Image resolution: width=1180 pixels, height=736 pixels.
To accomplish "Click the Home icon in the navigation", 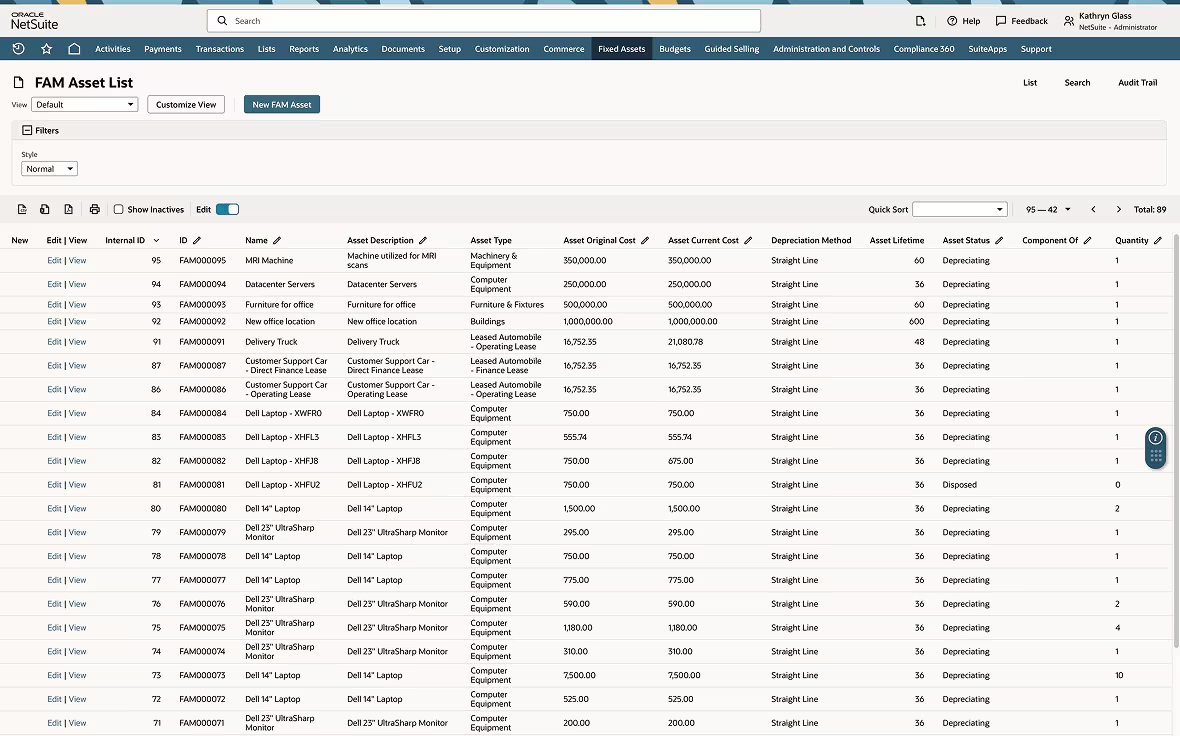I will point(74,47).
